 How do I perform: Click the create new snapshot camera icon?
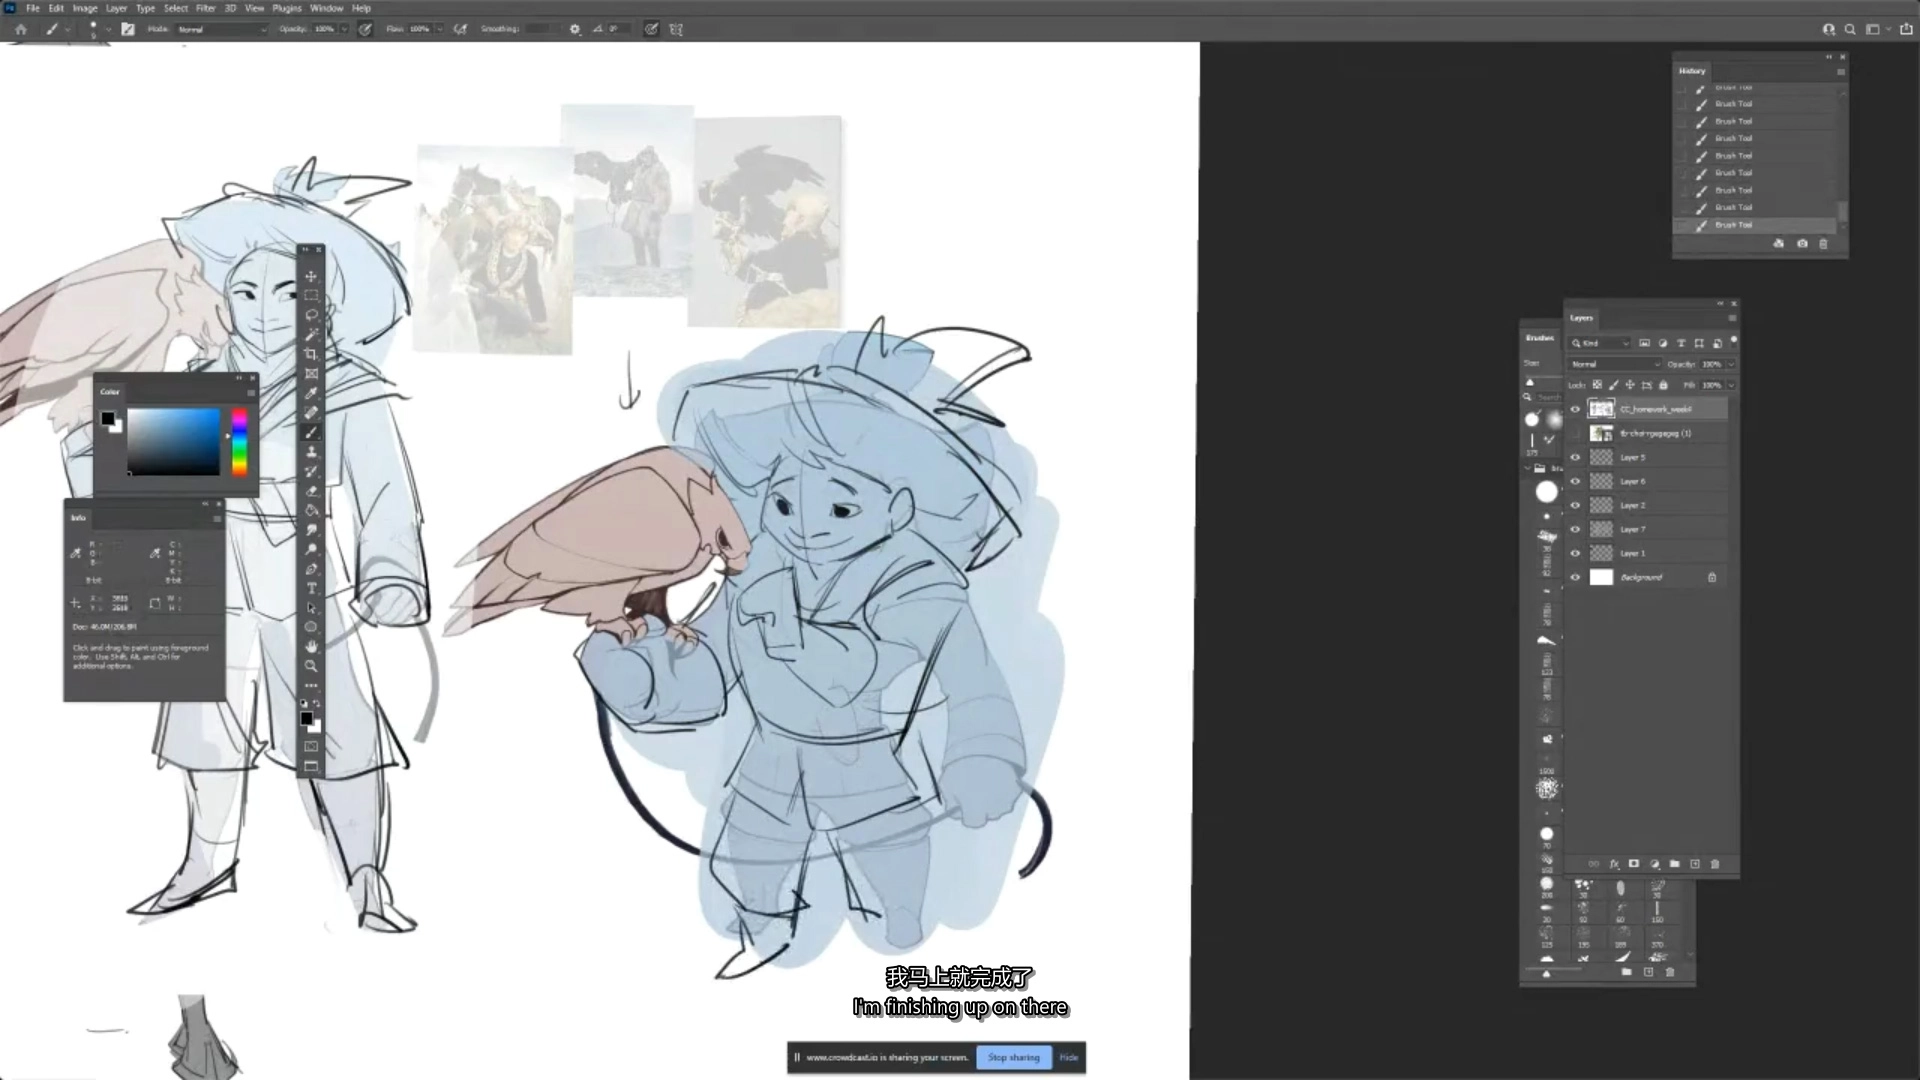1802,244
